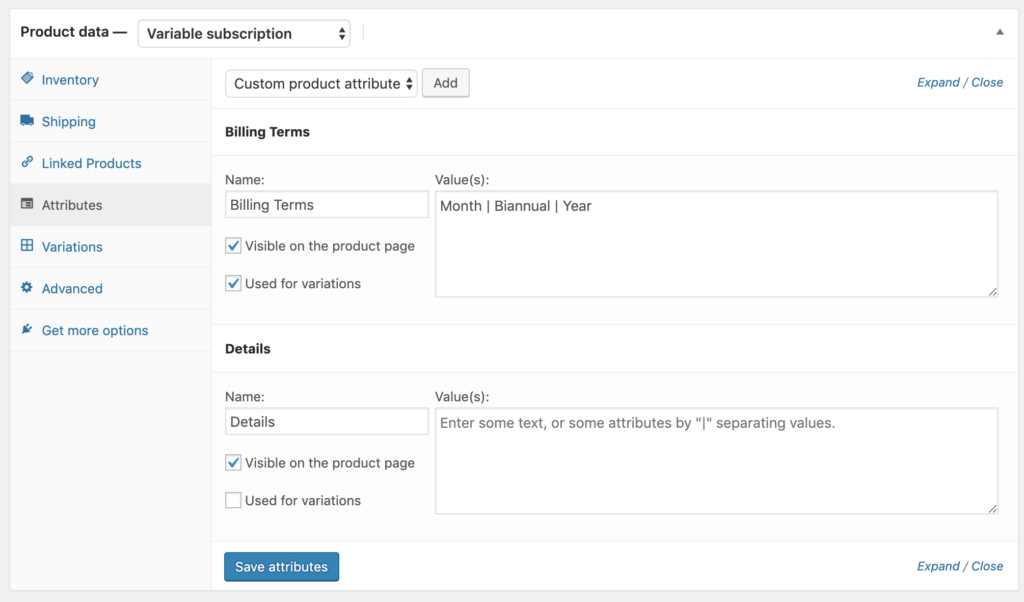The height and width of the screenshot is (602, 1024).
Task: Switch to the Variations tab
Action: click(x=72, y=247)
